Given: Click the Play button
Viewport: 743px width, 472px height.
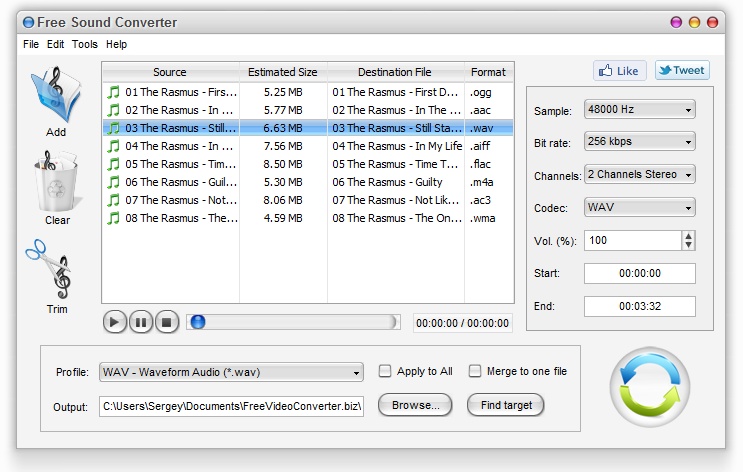Looking at the screenshot, I should click(x=114, y=323).
